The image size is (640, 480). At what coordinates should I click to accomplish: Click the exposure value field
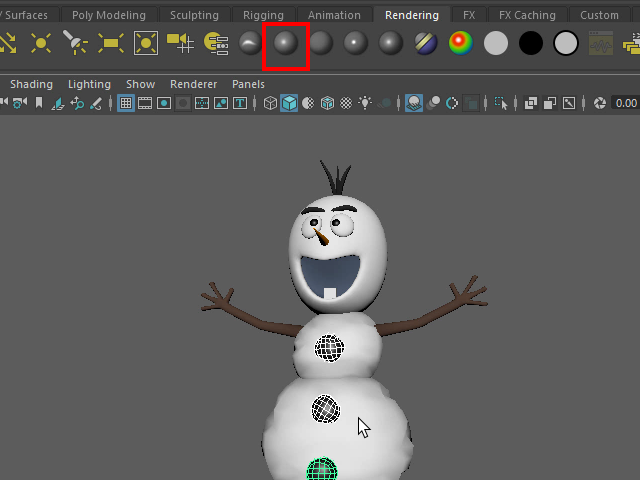[626, 103]
